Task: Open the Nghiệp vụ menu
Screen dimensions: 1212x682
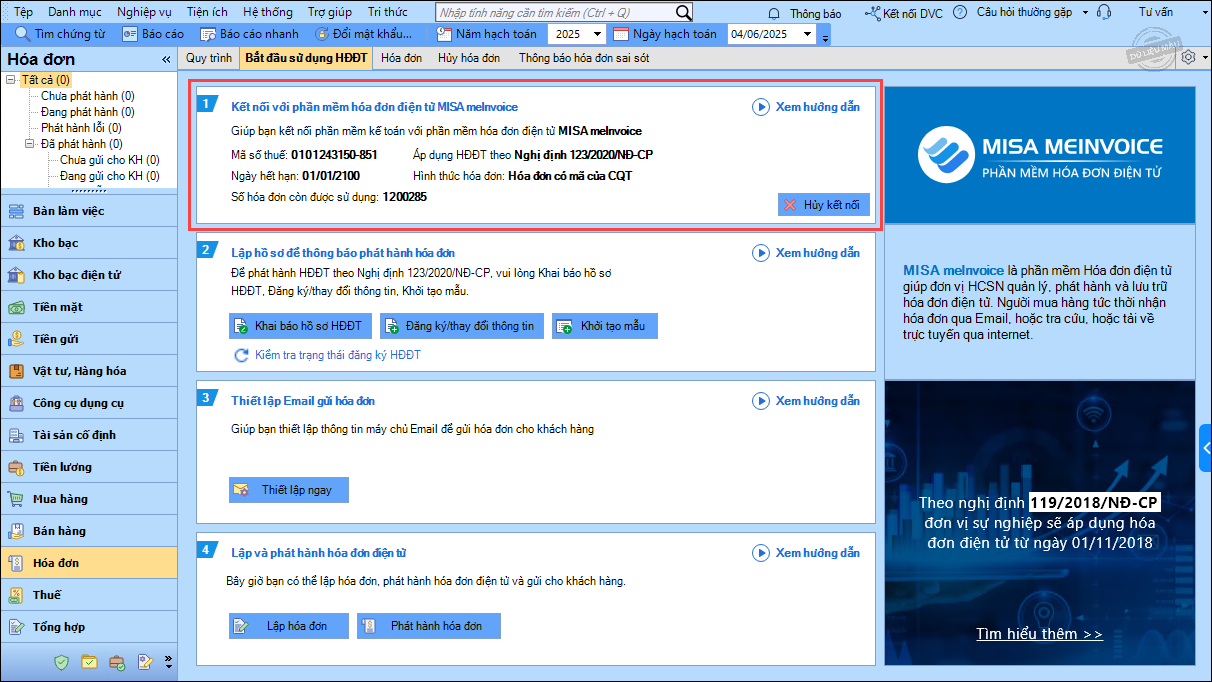Action: (x=145, y=12)
